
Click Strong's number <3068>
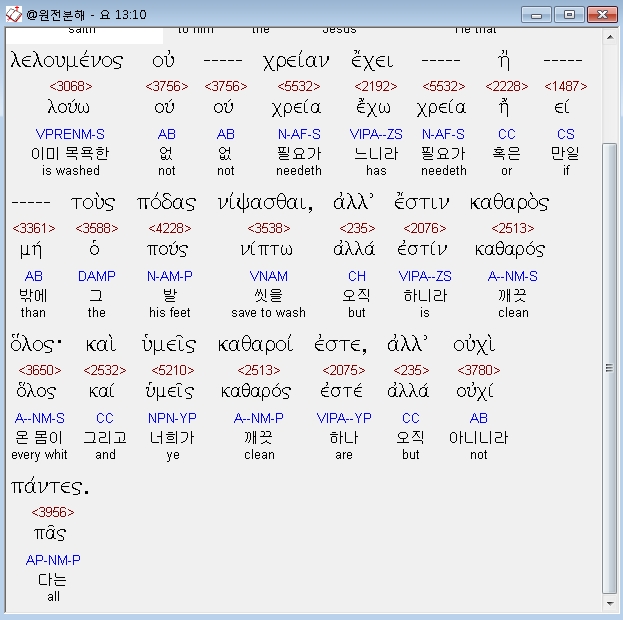tap(71, 86)
